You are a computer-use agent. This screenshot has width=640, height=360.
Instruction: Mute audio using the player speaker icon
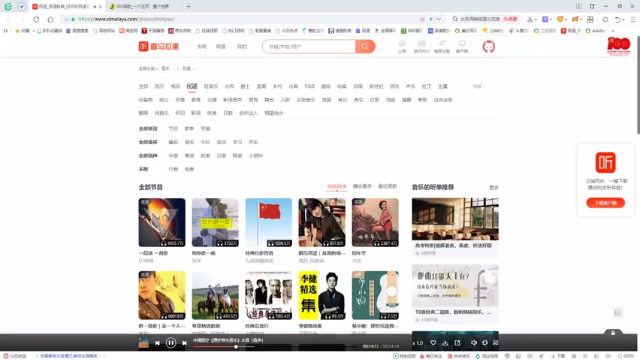tap(473, 343)
